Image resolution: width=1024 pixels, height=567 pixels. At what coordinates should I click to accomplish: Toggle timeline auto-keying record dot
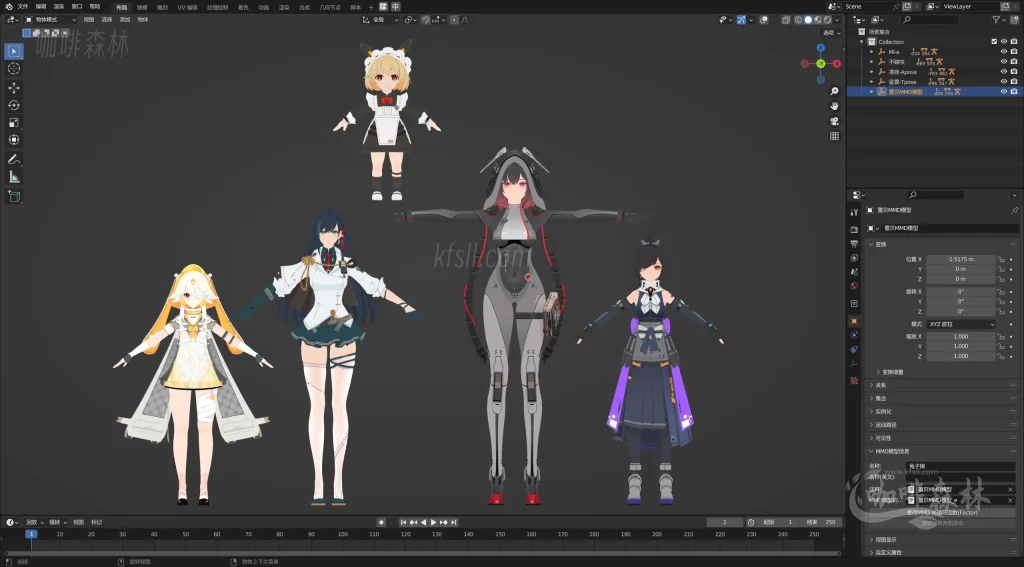381,522
